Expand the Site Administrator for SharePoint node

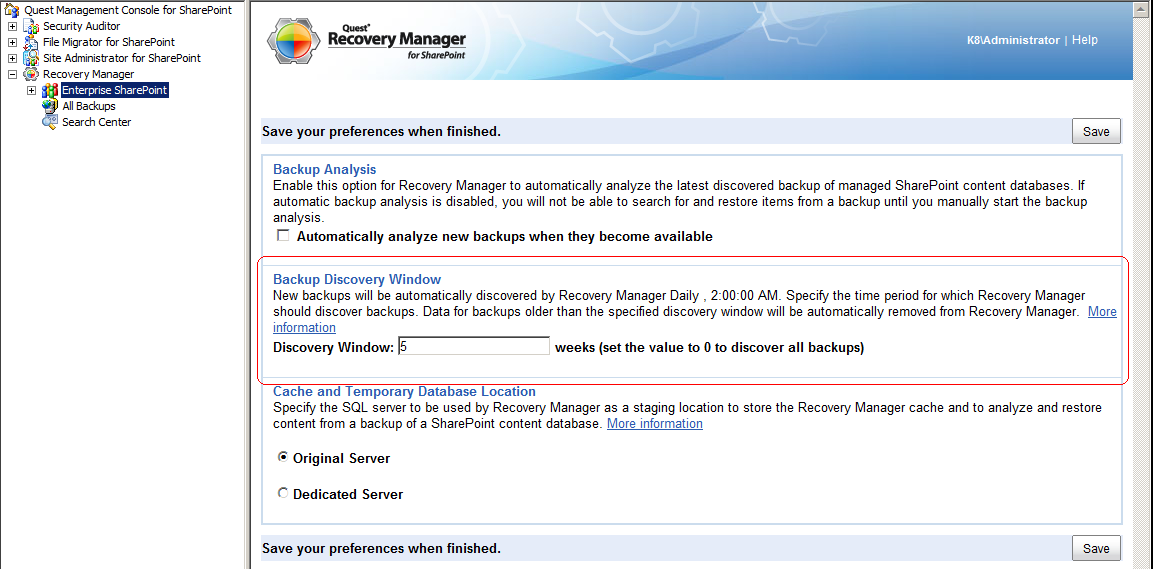pos(13,58)
